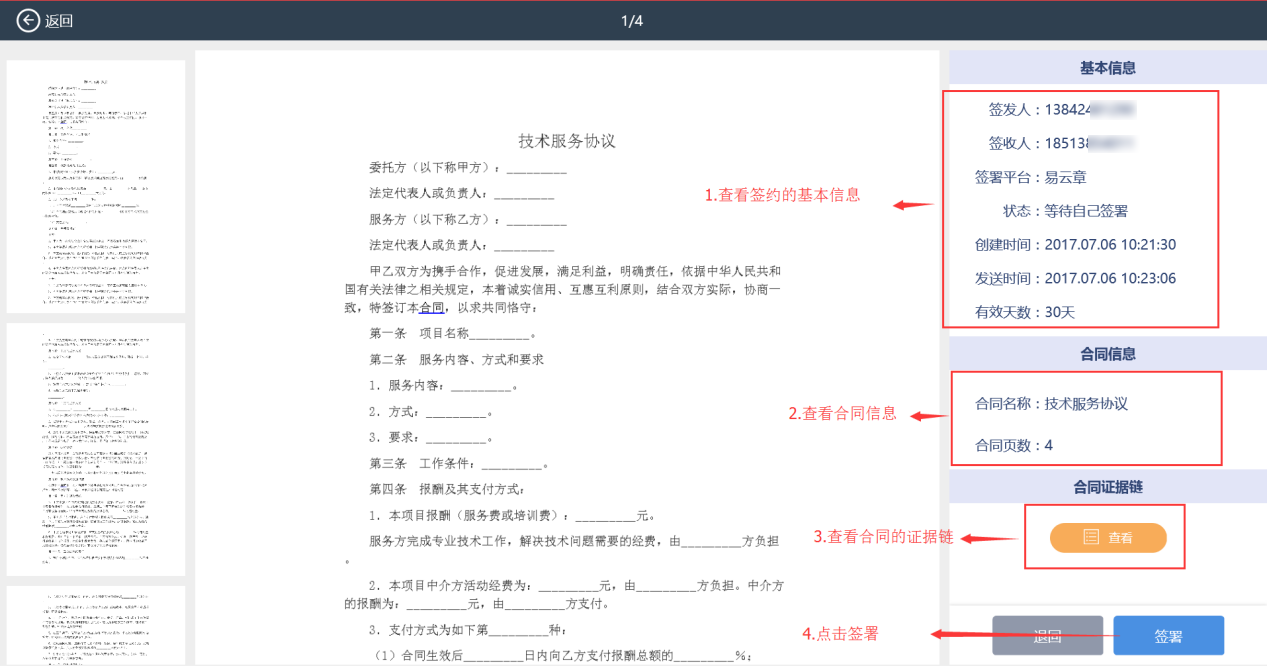This screenshot has height=666, width=1267.
Task: Click the 签发人 phone number
Action: (x=1090, y=110)
